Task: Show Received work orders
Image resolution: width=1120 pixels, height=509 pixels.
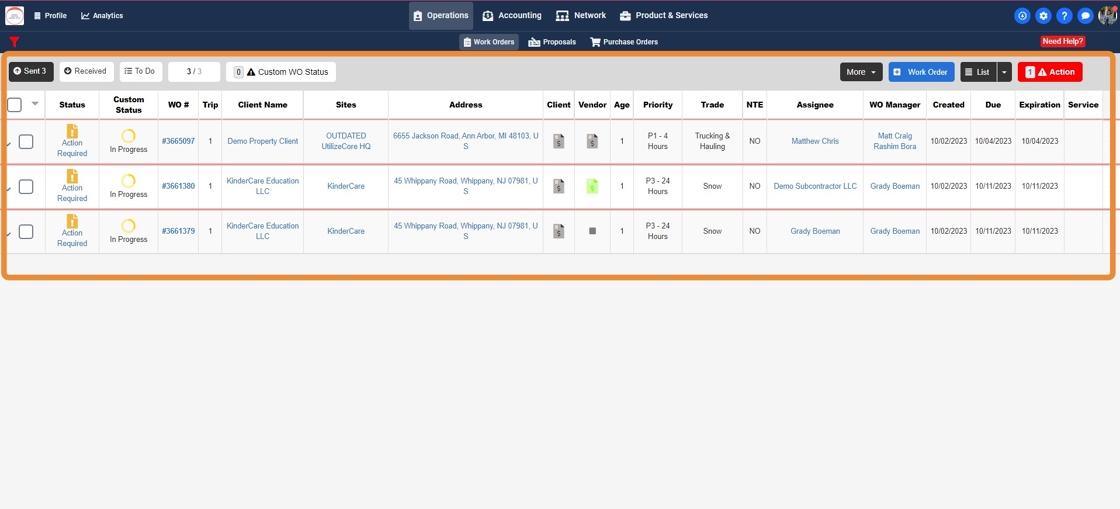Action: coord(85,71)
